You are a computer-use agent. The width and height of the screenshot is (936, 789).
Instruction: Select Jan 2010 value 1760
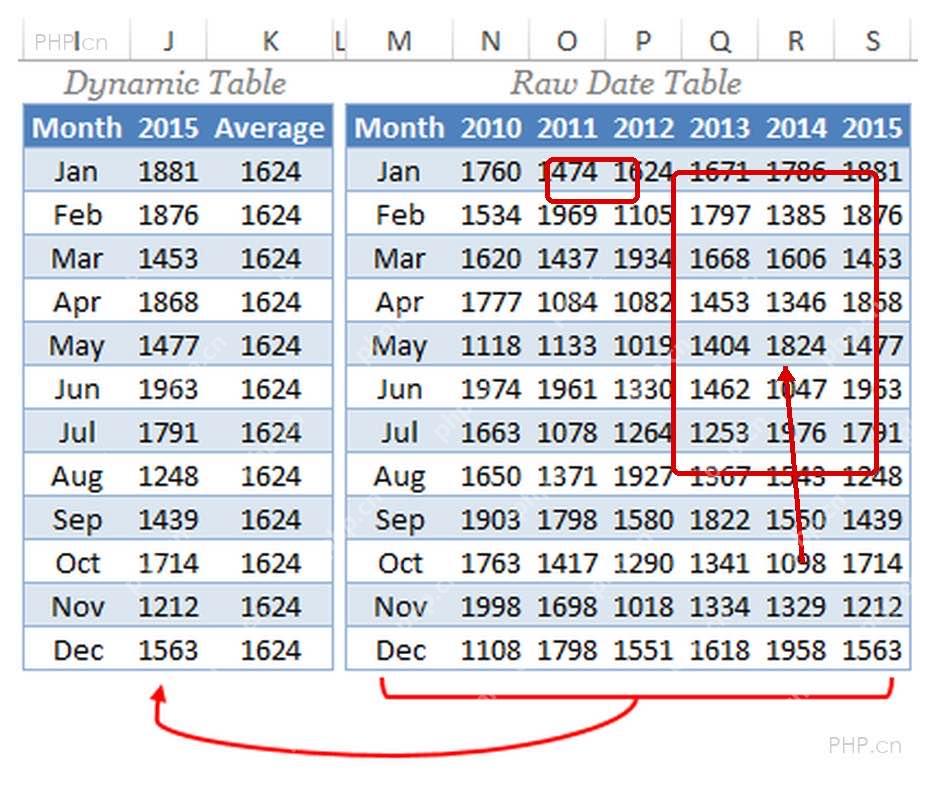491,171
